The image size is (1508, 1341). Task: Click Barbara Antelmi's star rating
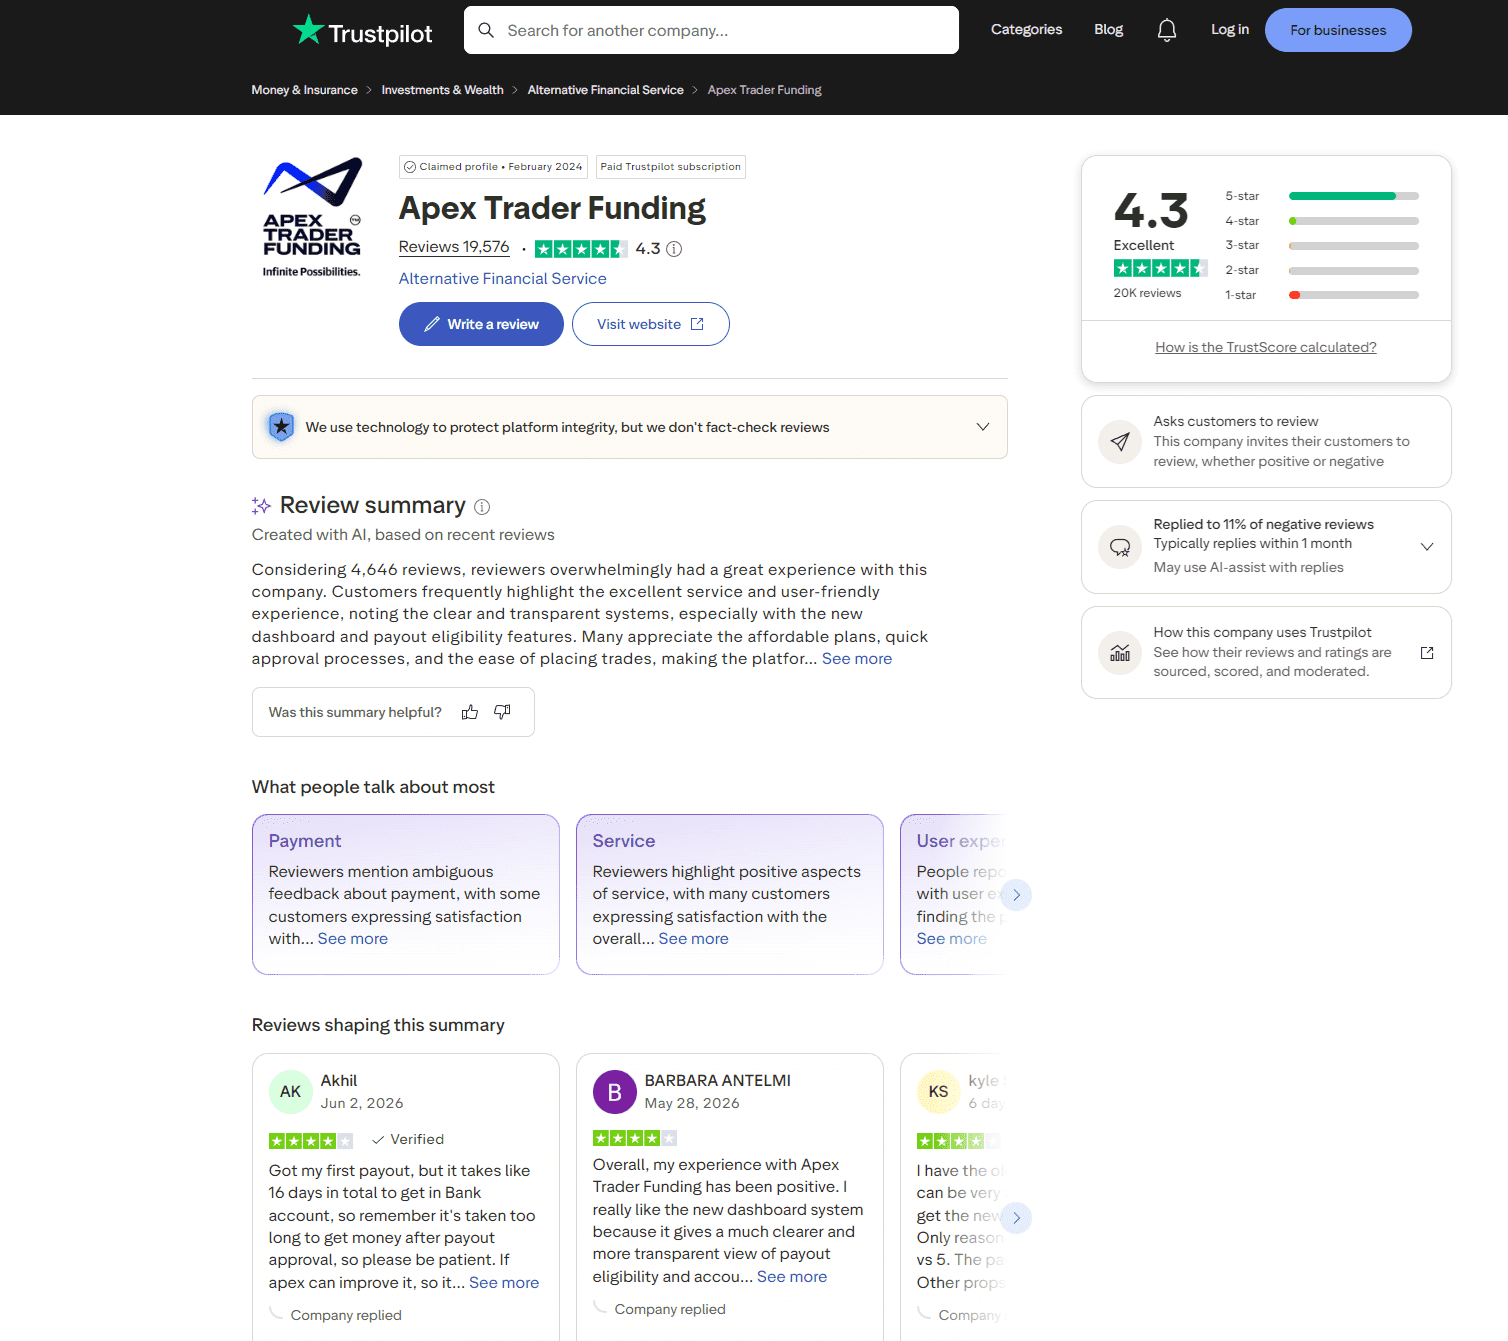tap(635, 1138)
